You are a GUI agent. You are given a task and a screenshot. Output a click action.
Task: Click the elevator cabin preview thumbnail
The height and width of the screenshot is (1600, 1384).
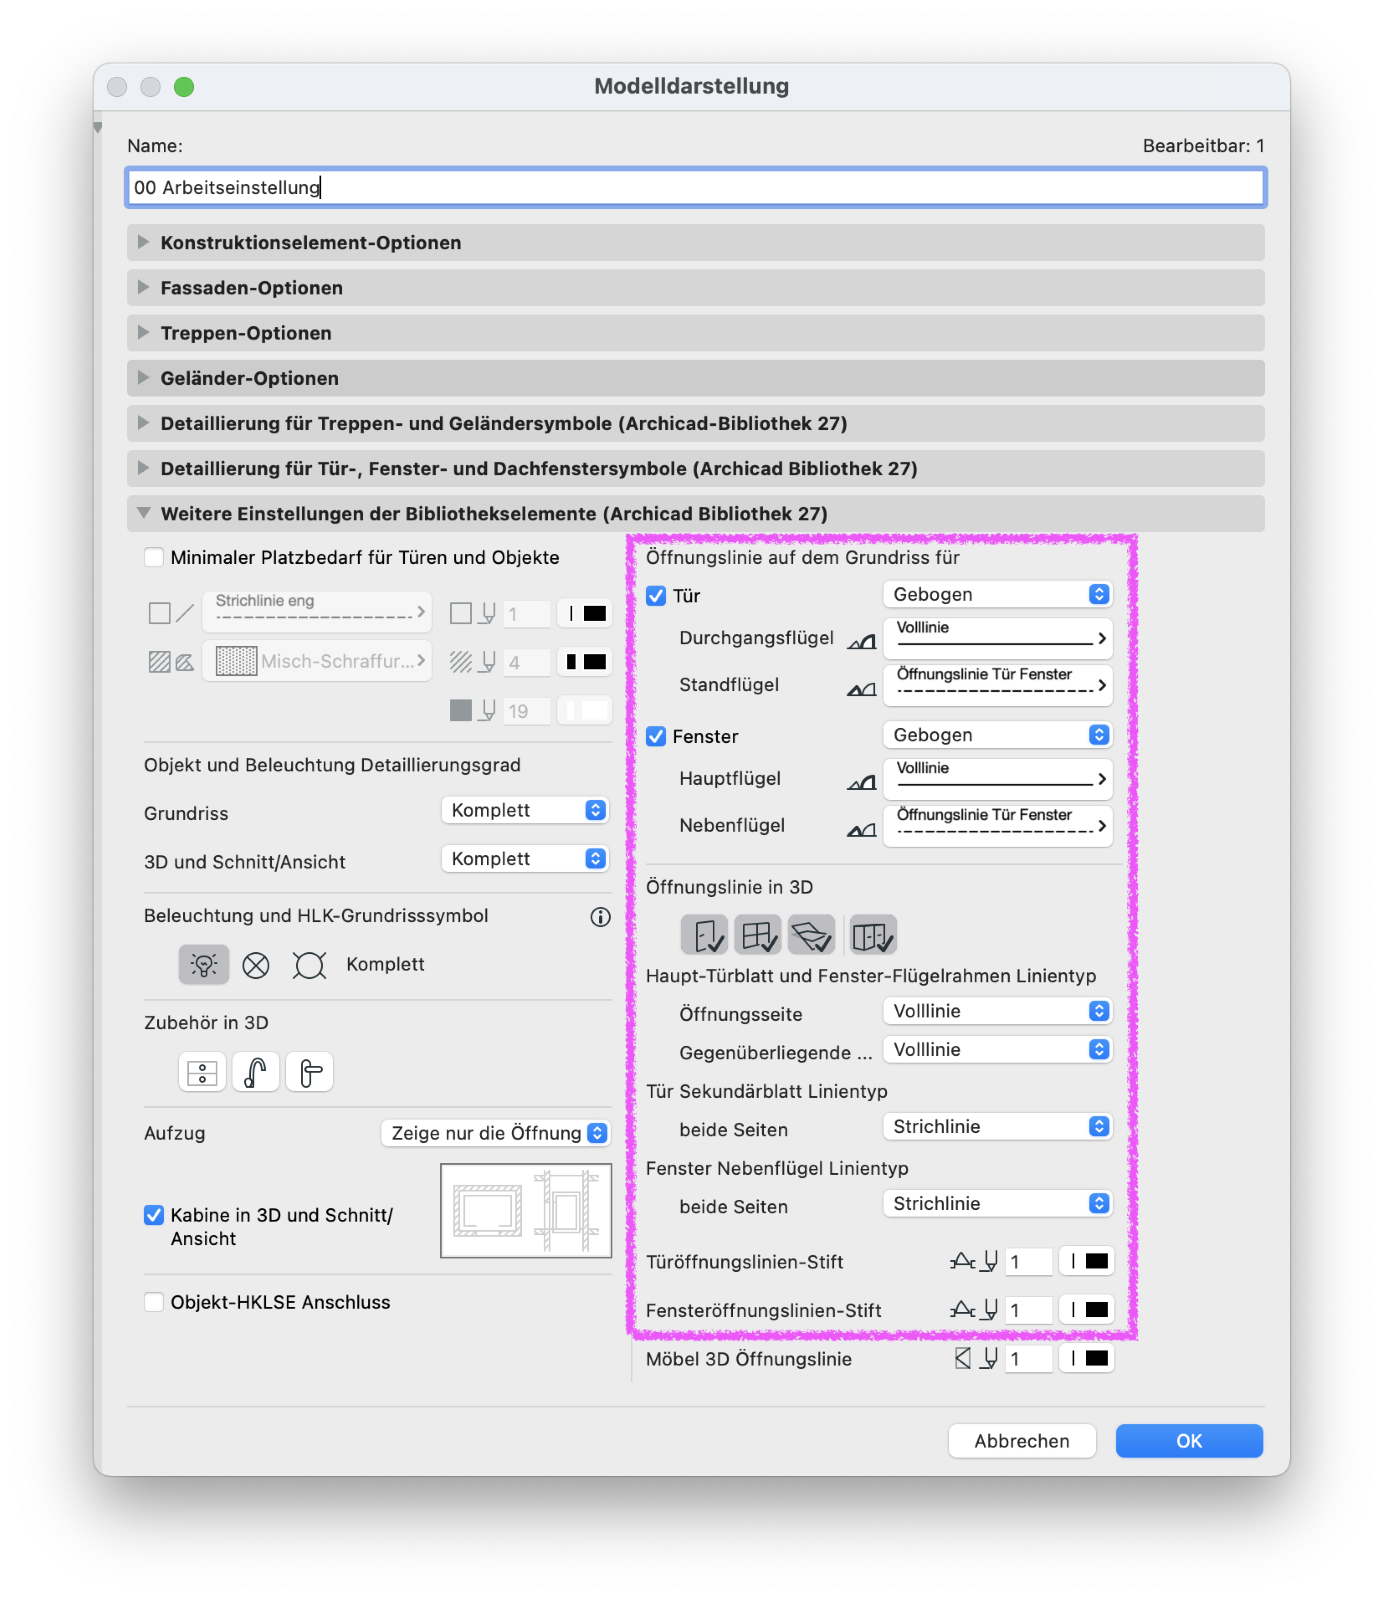[526, 1211]
